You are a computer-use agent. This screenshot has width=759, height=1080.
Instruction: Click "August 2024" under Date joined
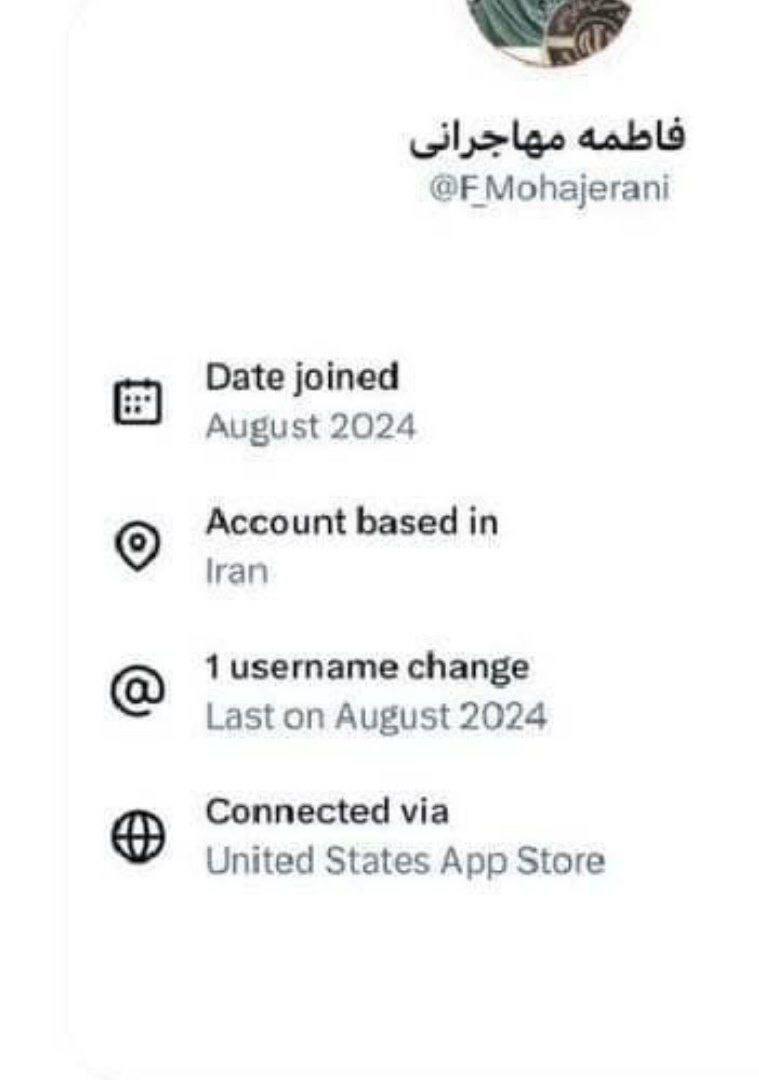coord(310,427)
